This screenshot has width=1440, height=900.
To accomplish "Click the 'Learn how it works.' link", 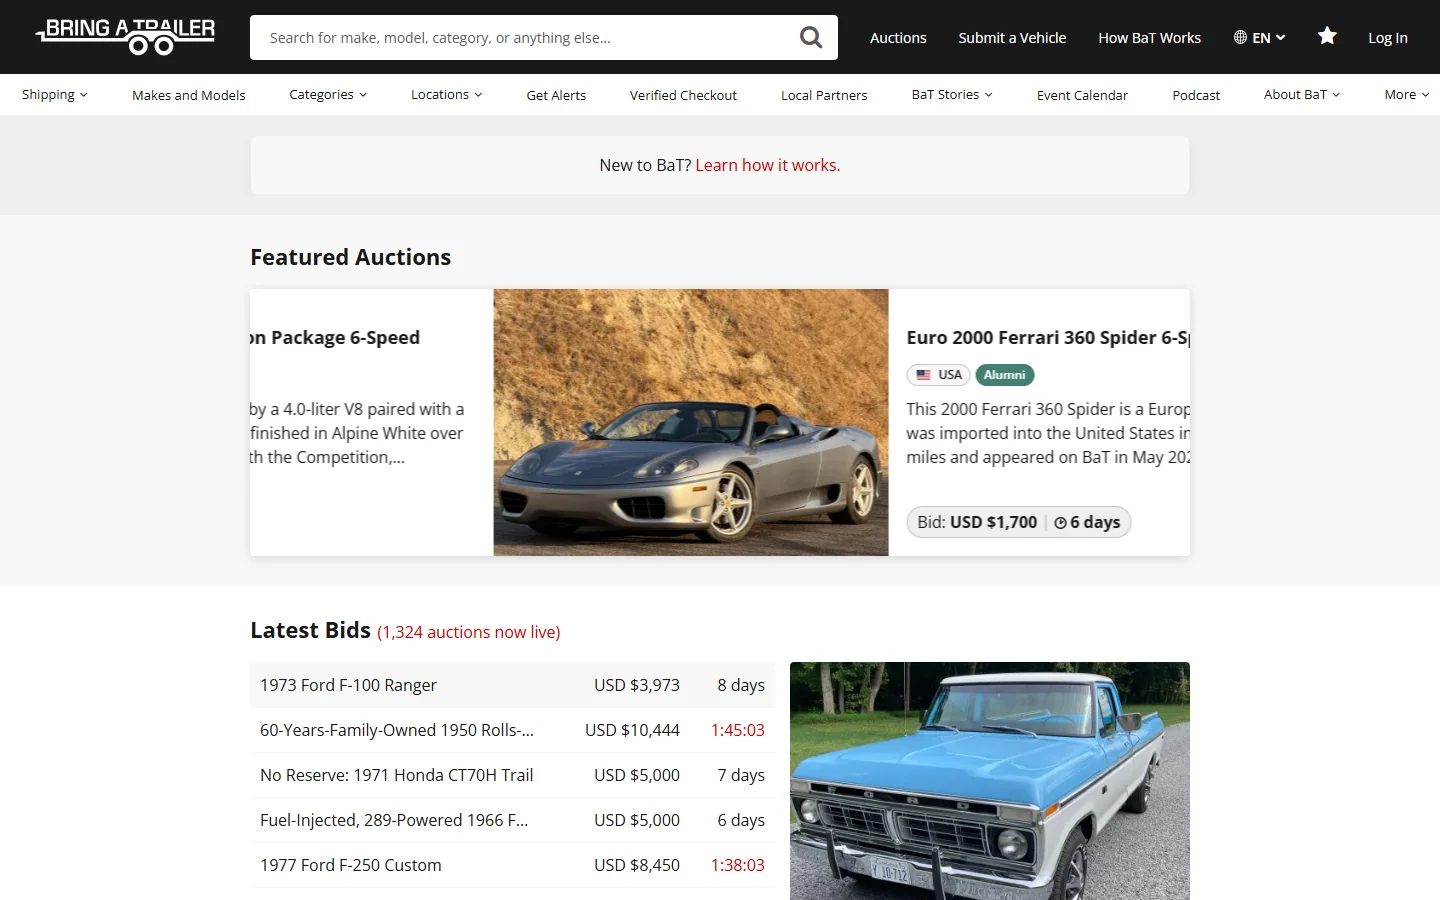I will [768, 165].
